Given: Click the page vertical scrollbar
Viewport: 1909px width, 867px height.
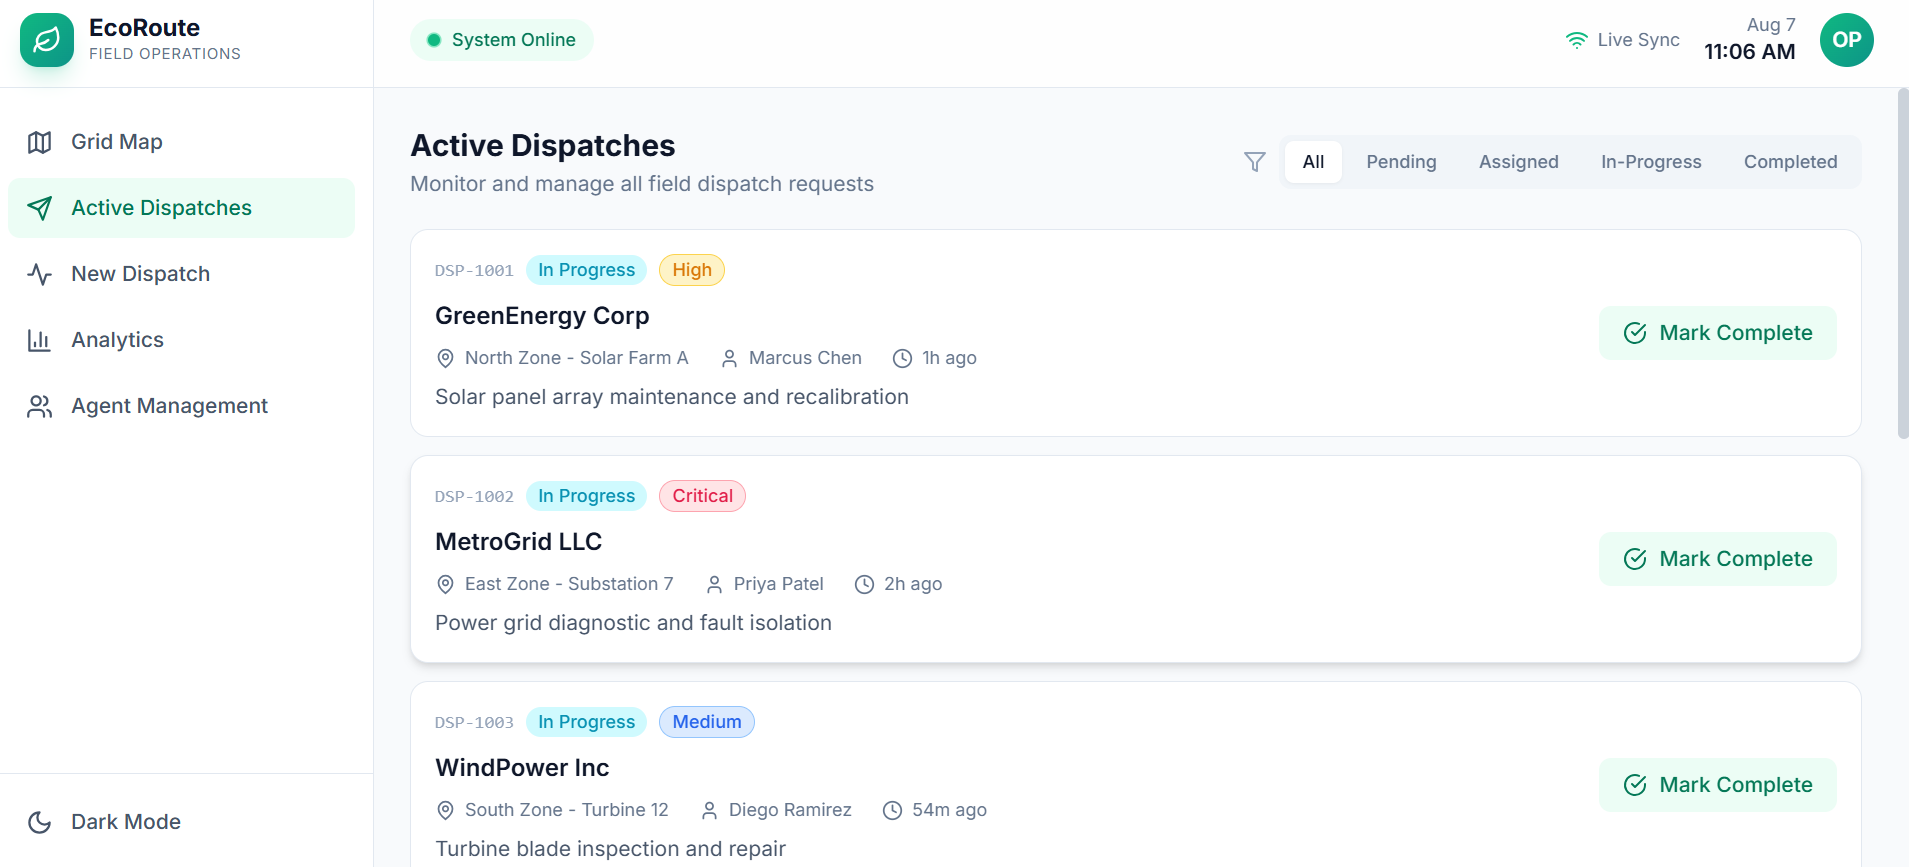Looking at the screenshot, I should tap(1903, 264).
